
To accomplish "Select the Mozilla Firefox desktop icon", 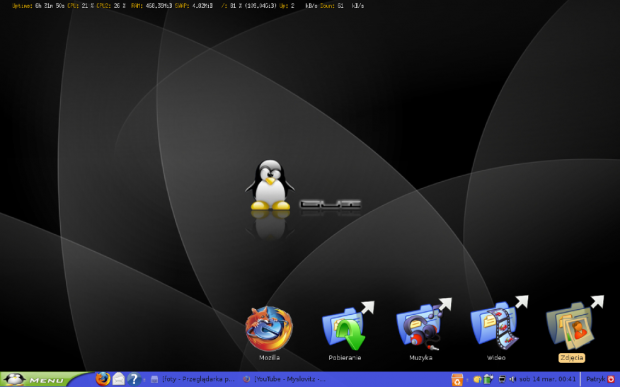I will pos(269,329).
